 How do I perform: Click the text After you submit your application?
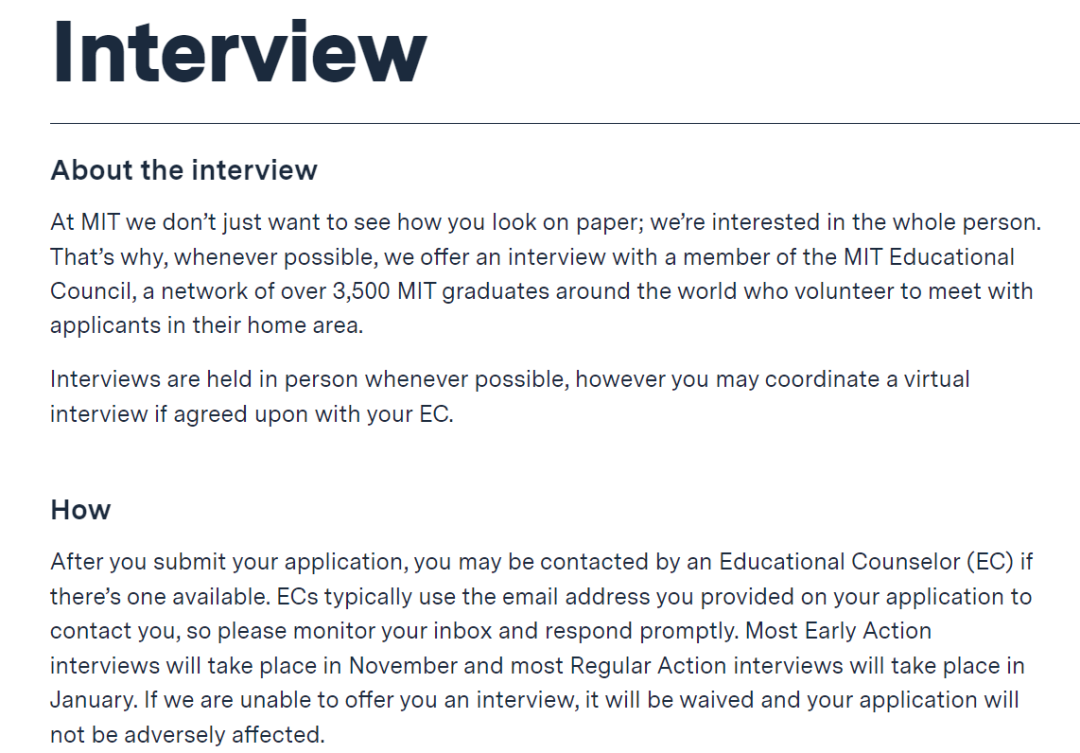click(229, 561)
